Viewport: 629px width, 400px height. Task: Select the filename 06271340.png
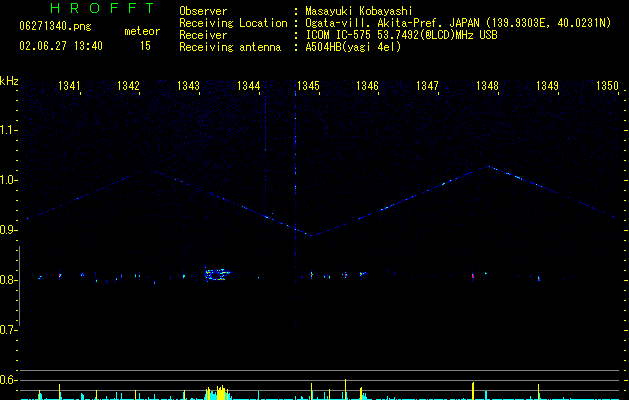pyautogui.click(x=55, y=27)
